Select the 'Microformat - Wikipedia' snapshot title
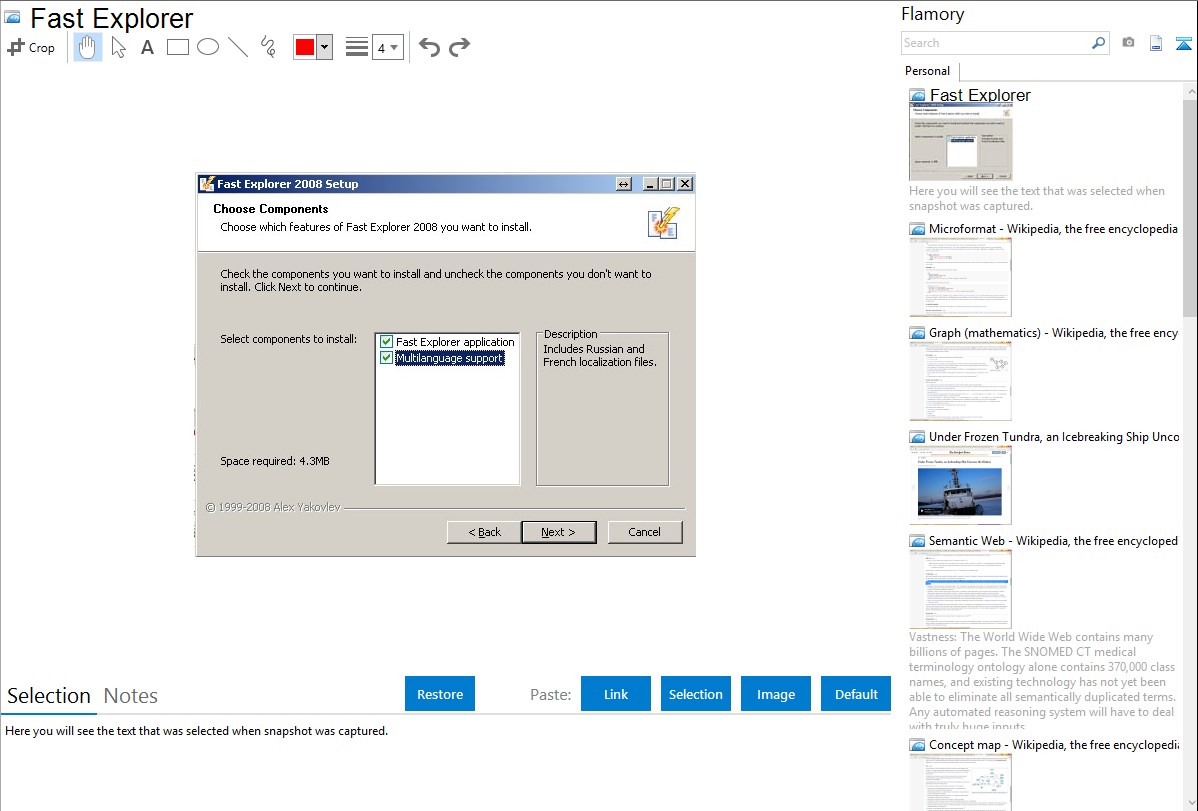The image size is (1198, 811). pyautogui.click(x=1054, y=229)
